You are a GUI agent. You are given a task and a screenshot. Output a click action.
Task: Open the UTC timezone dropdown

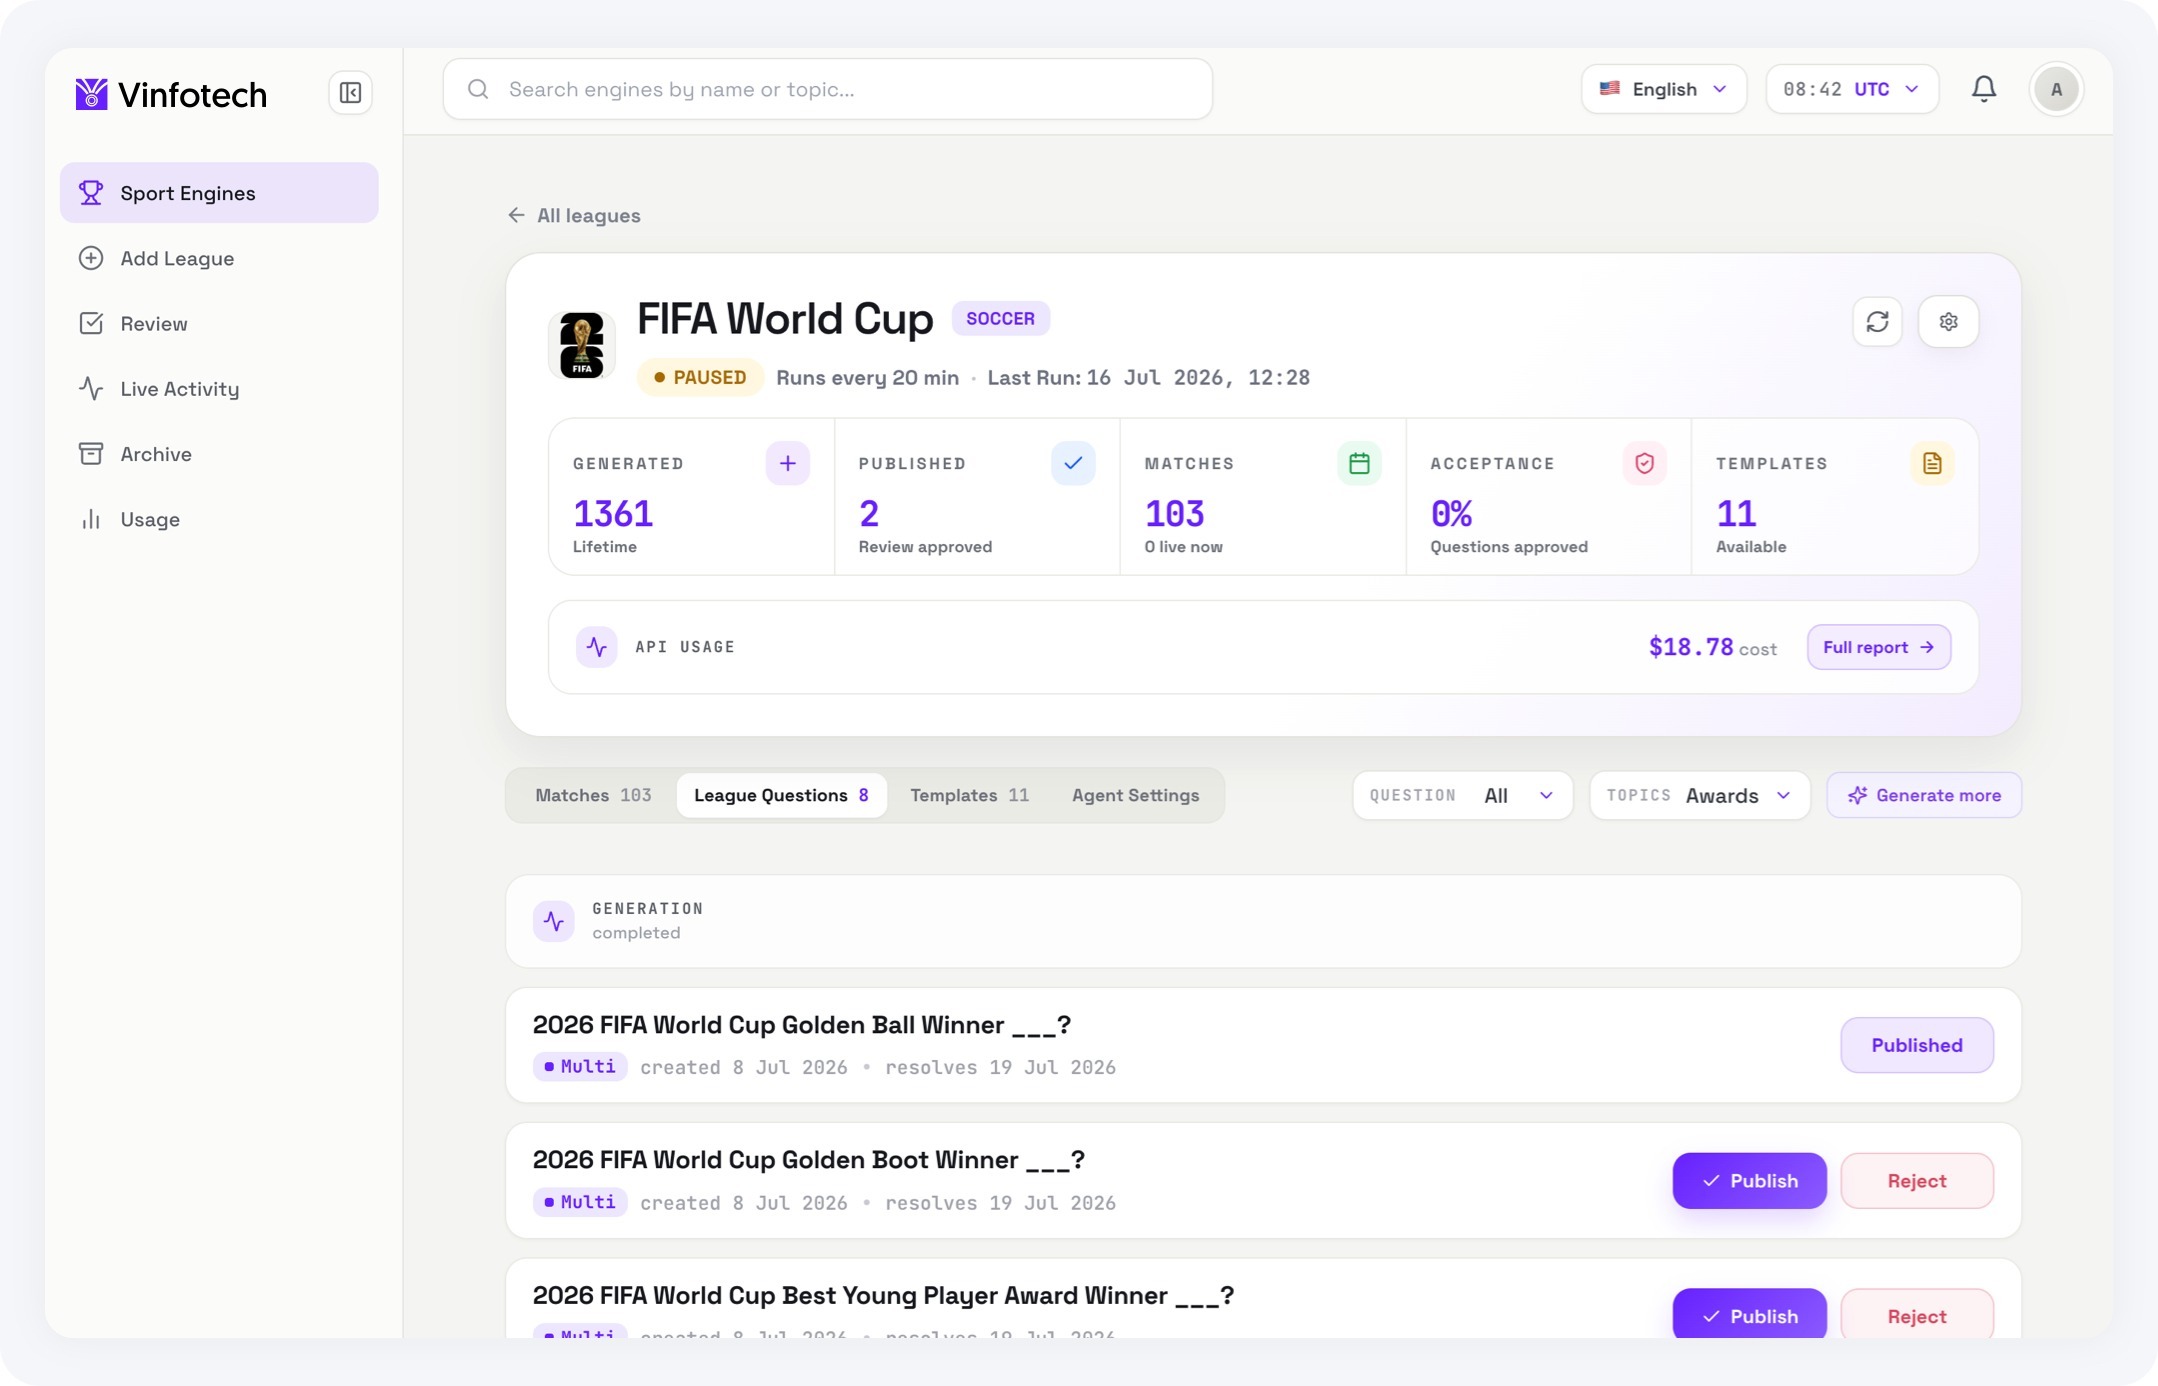pos(1852,89)
